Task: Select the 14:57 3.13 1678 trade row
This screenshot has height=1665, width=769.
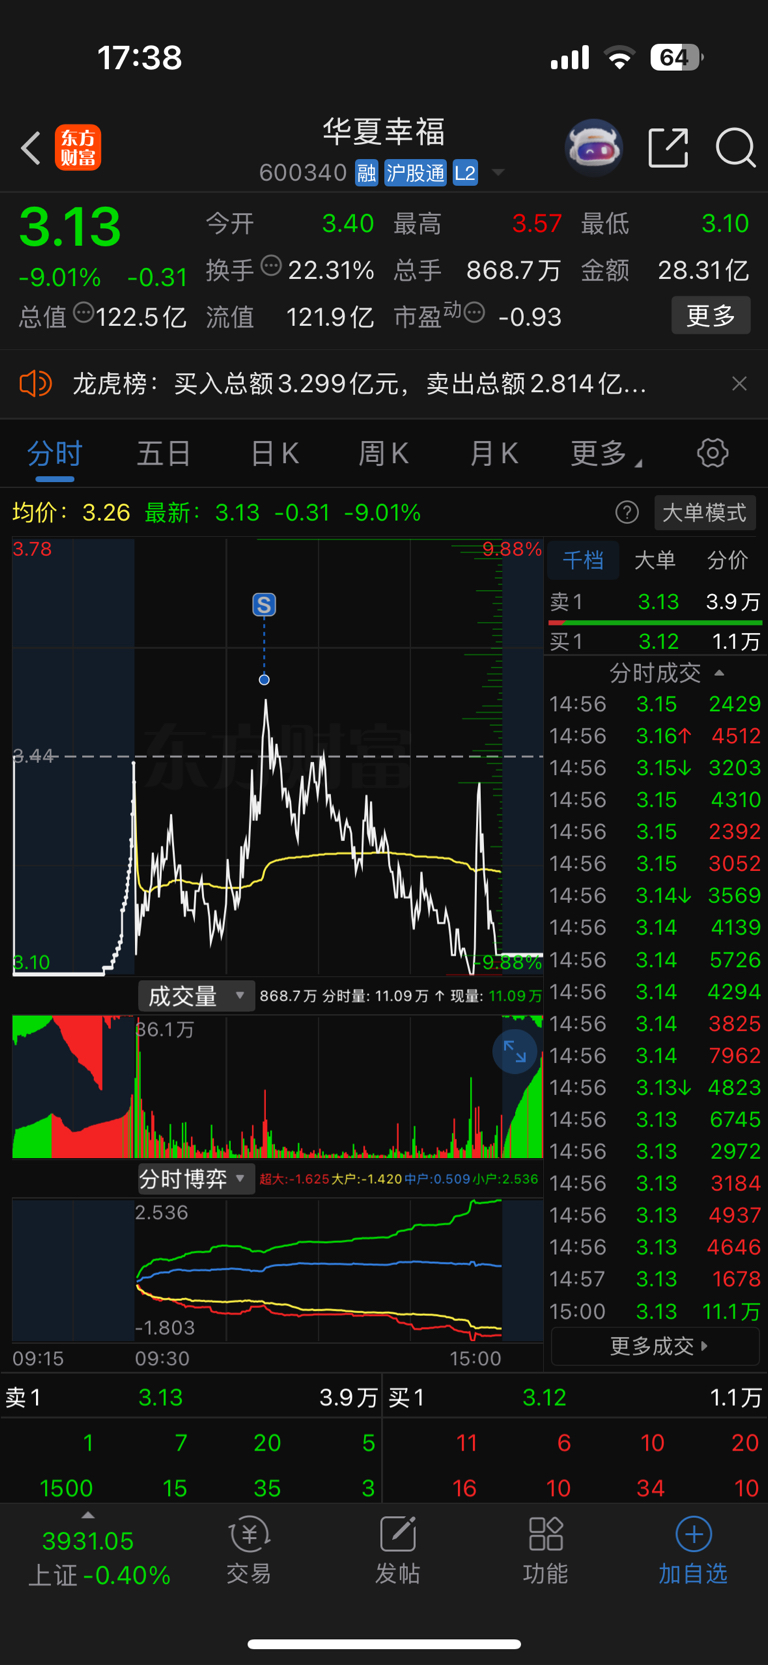Action: click(x=655, y=1279)
